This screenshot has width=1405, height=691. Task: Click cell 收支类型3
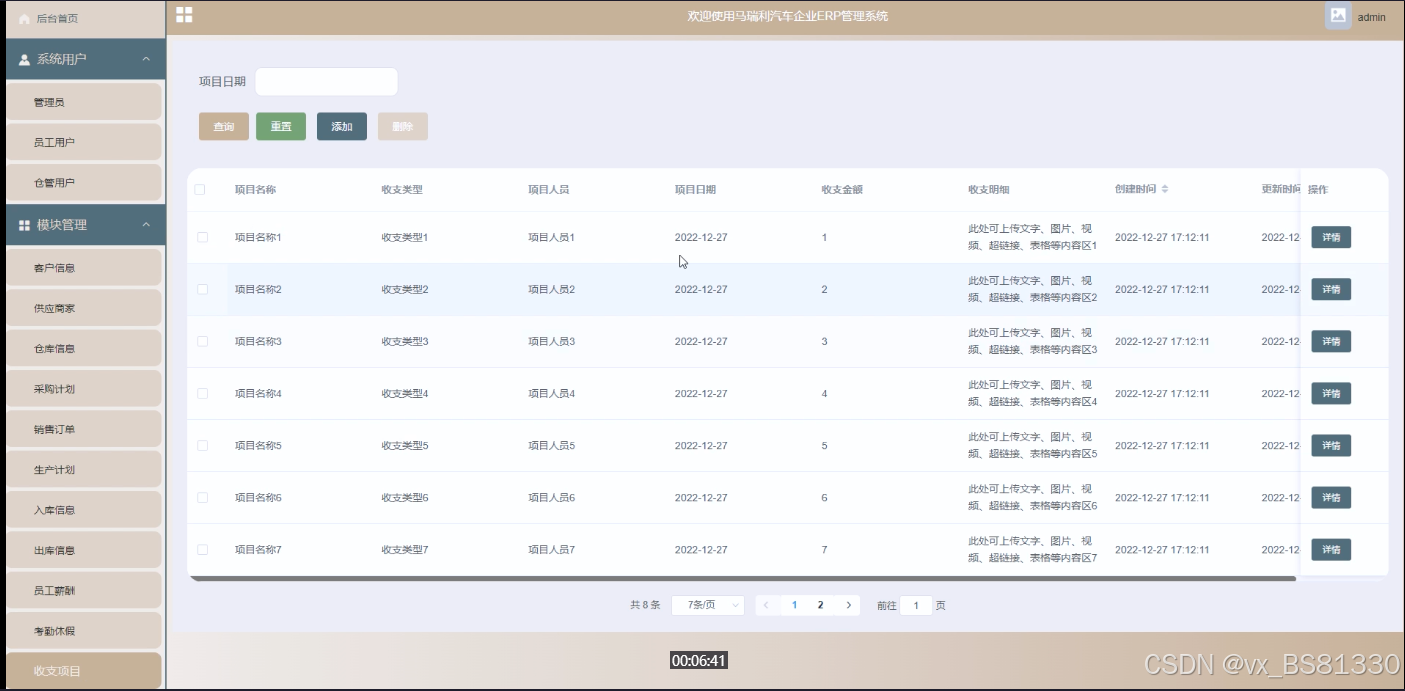[405, 341]
